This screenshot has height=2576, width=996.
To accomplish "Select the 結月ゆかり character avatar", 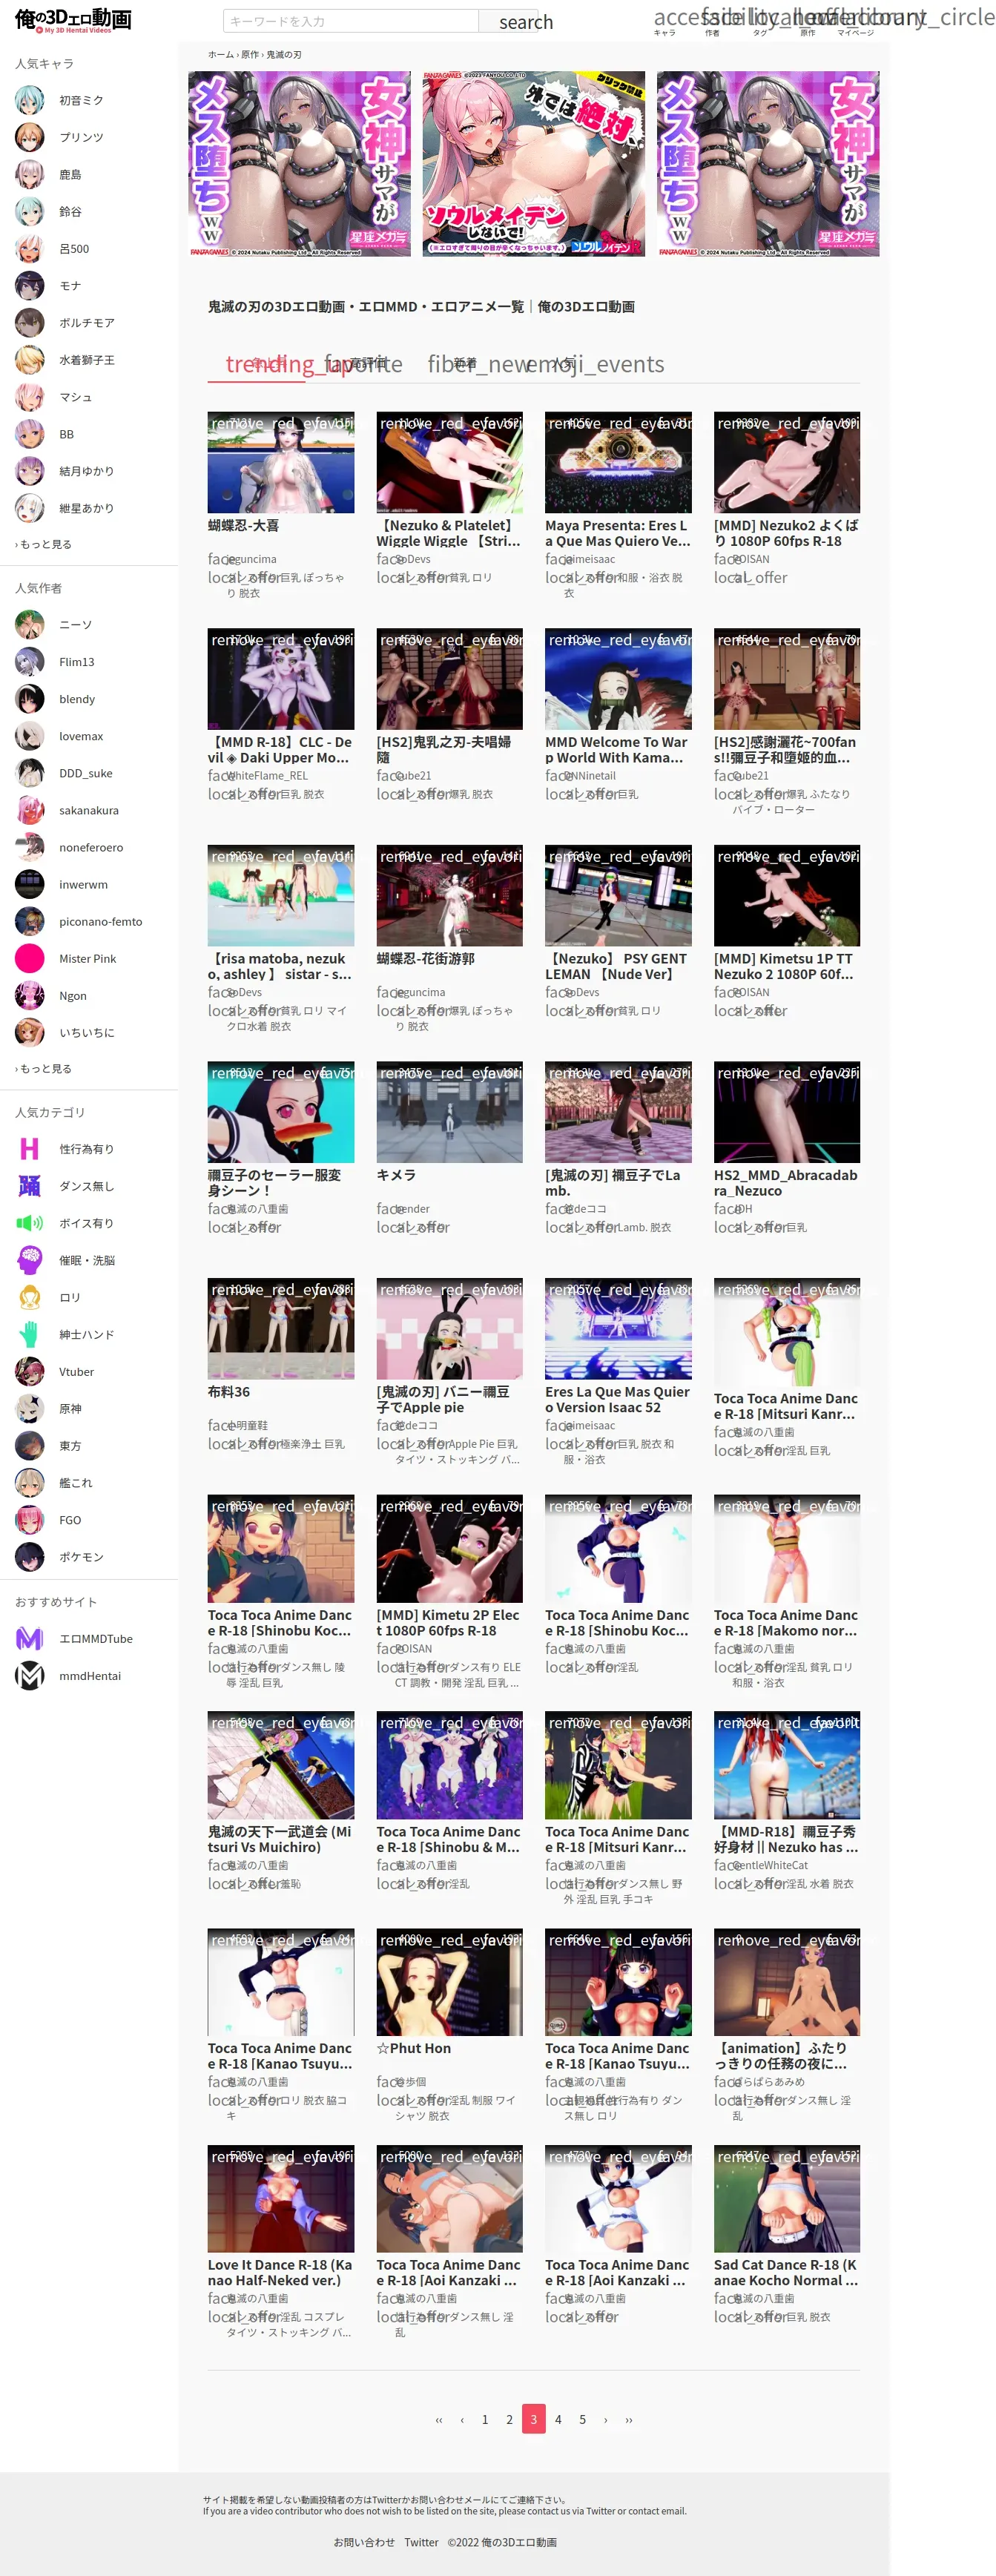I will tap(29, 471).
